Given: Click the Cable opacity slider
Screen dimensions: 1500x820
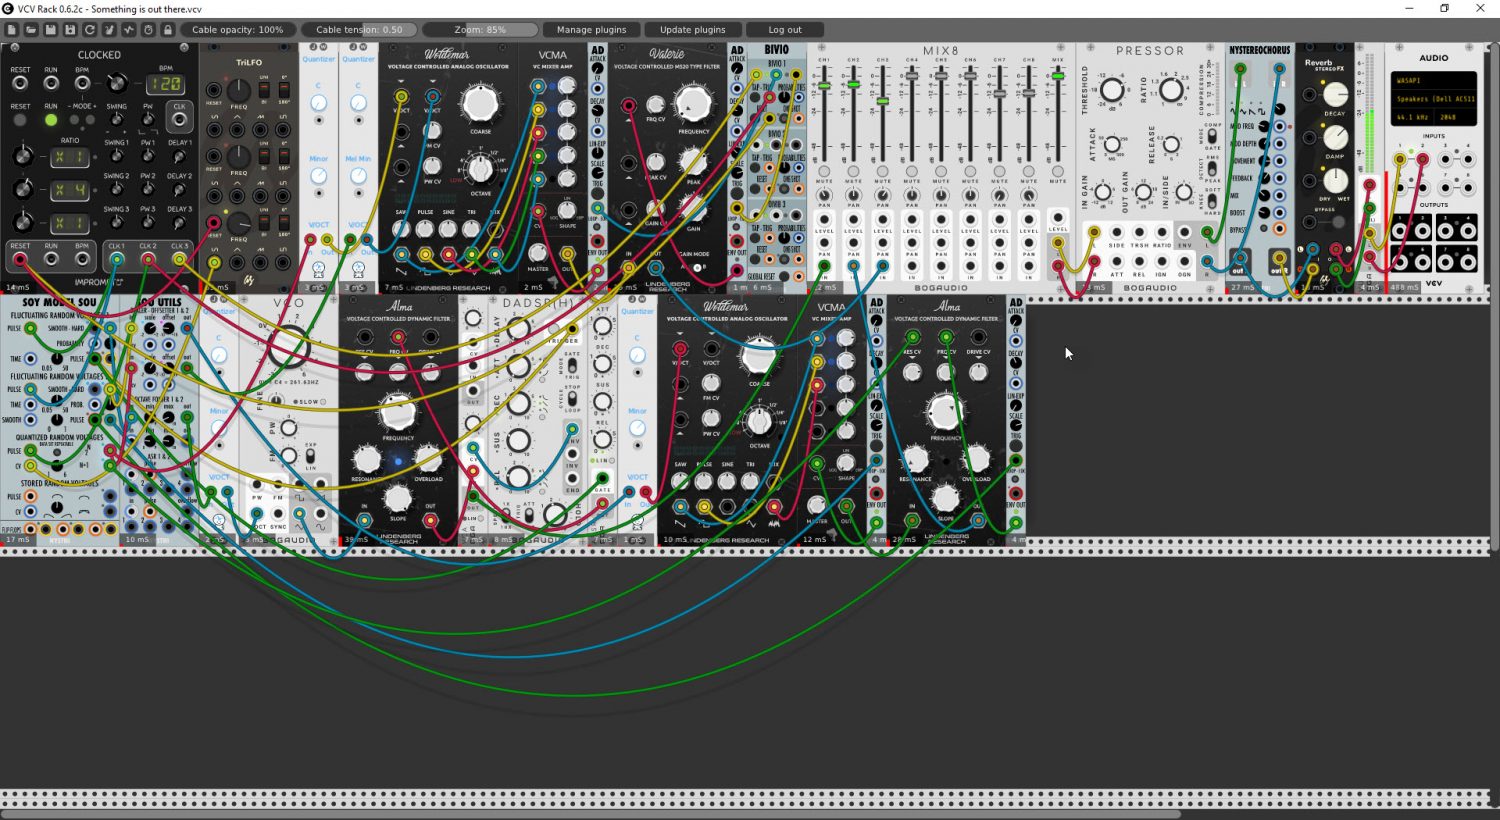Looking at the screenshot, I should pyautogui.click(x=237, y=30).
